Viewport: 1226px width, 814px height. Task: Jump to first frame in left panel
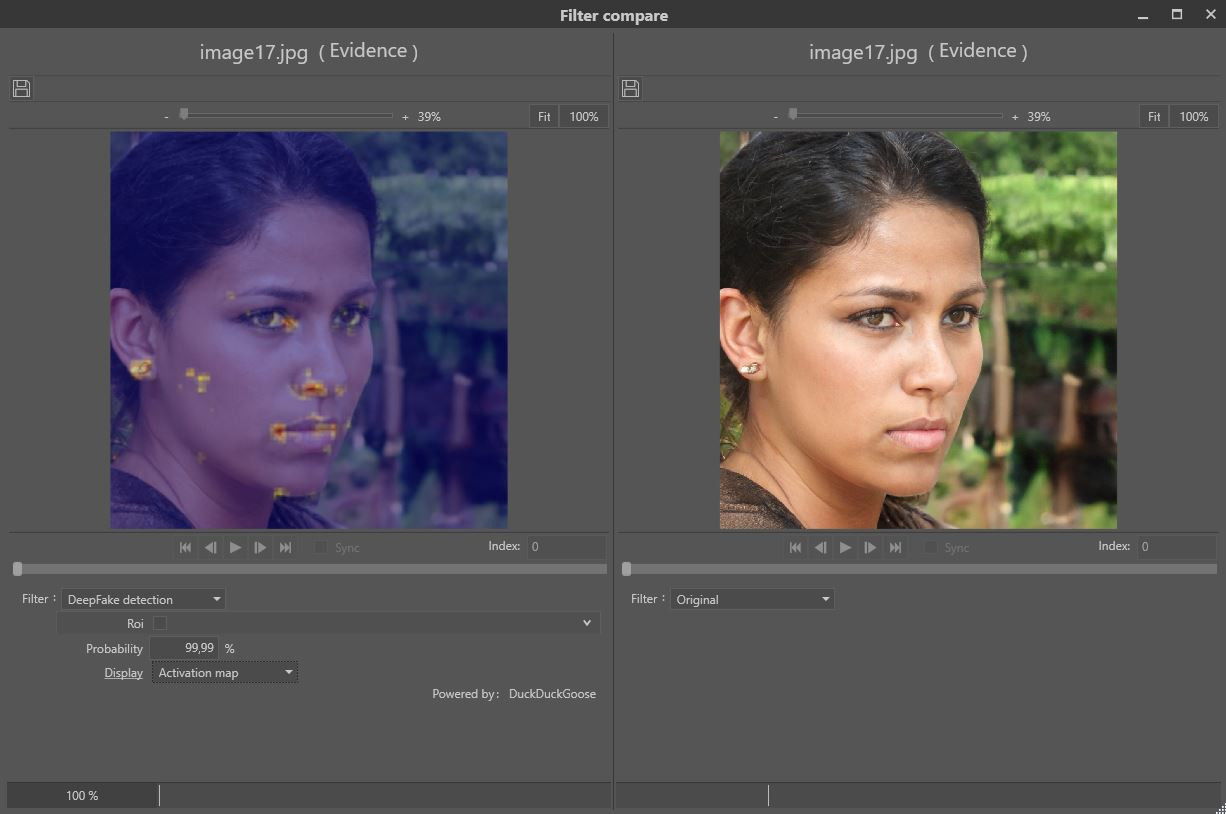[185, 547]
